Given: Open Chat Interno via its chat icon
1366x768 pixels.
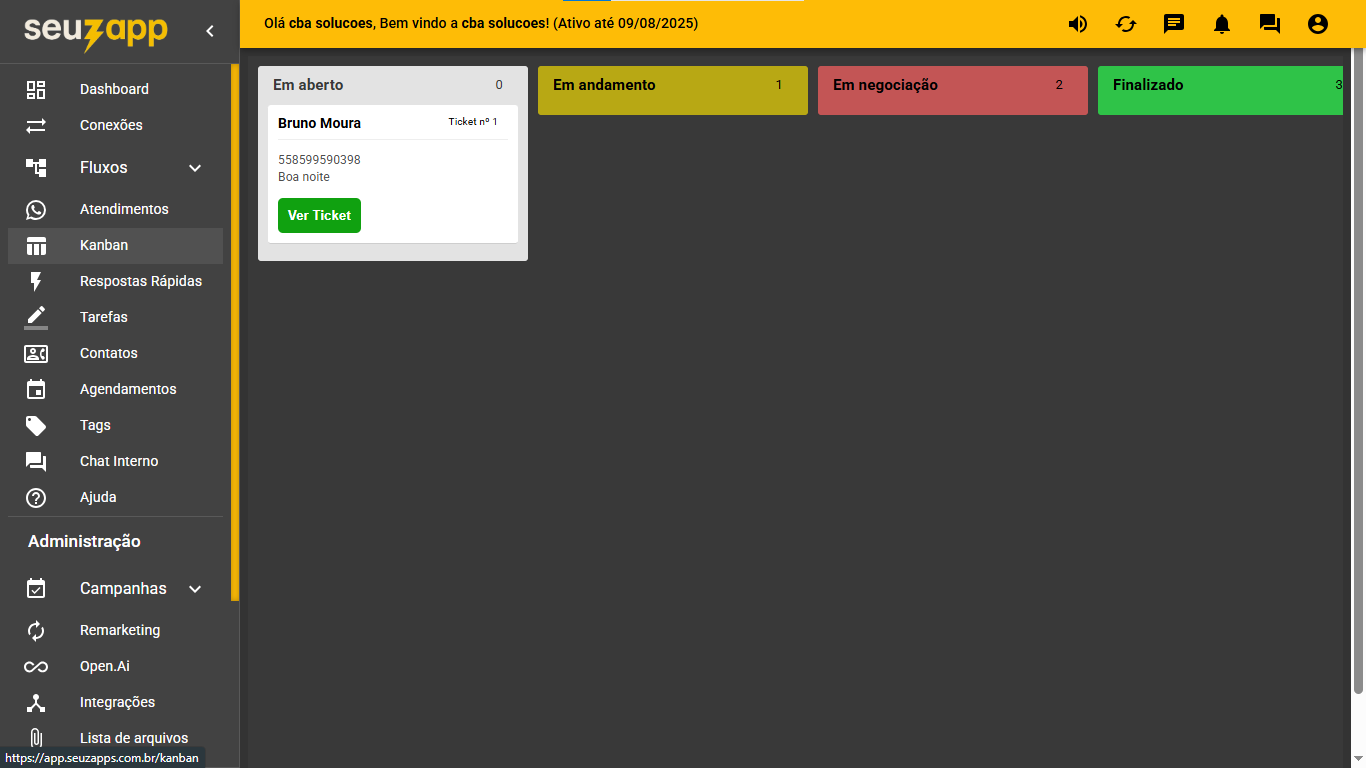Looking at the screenshot, I should coord(36,461).
